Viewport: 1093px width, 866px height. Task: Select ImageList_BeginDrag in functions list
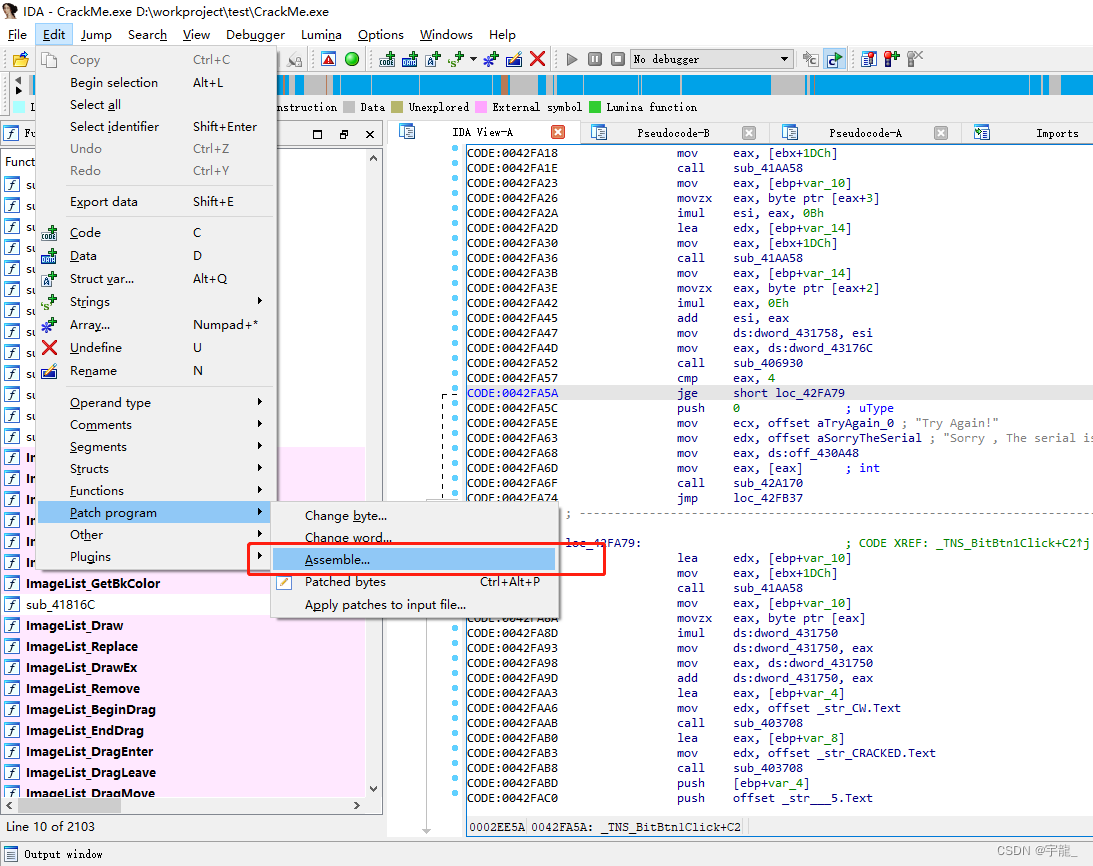click(91, 709)
